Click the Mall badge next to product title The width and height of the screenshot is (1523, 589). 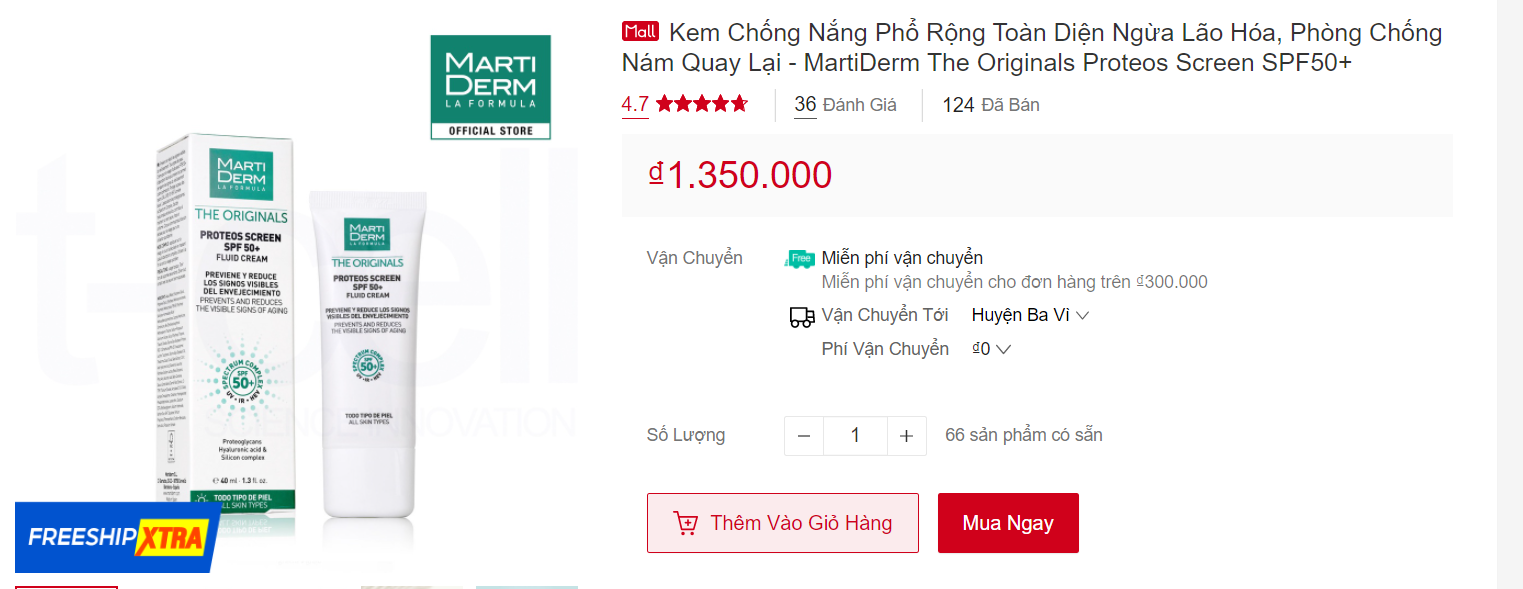(x=640, y=31)
